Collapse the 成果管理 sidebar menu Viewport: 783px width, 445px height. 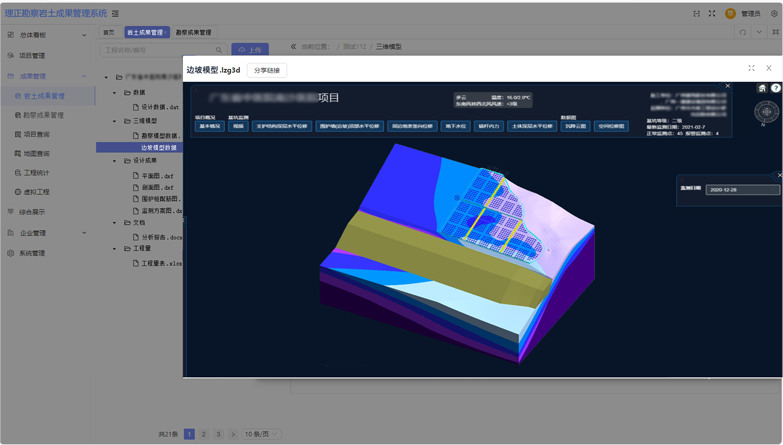[84, 76]
